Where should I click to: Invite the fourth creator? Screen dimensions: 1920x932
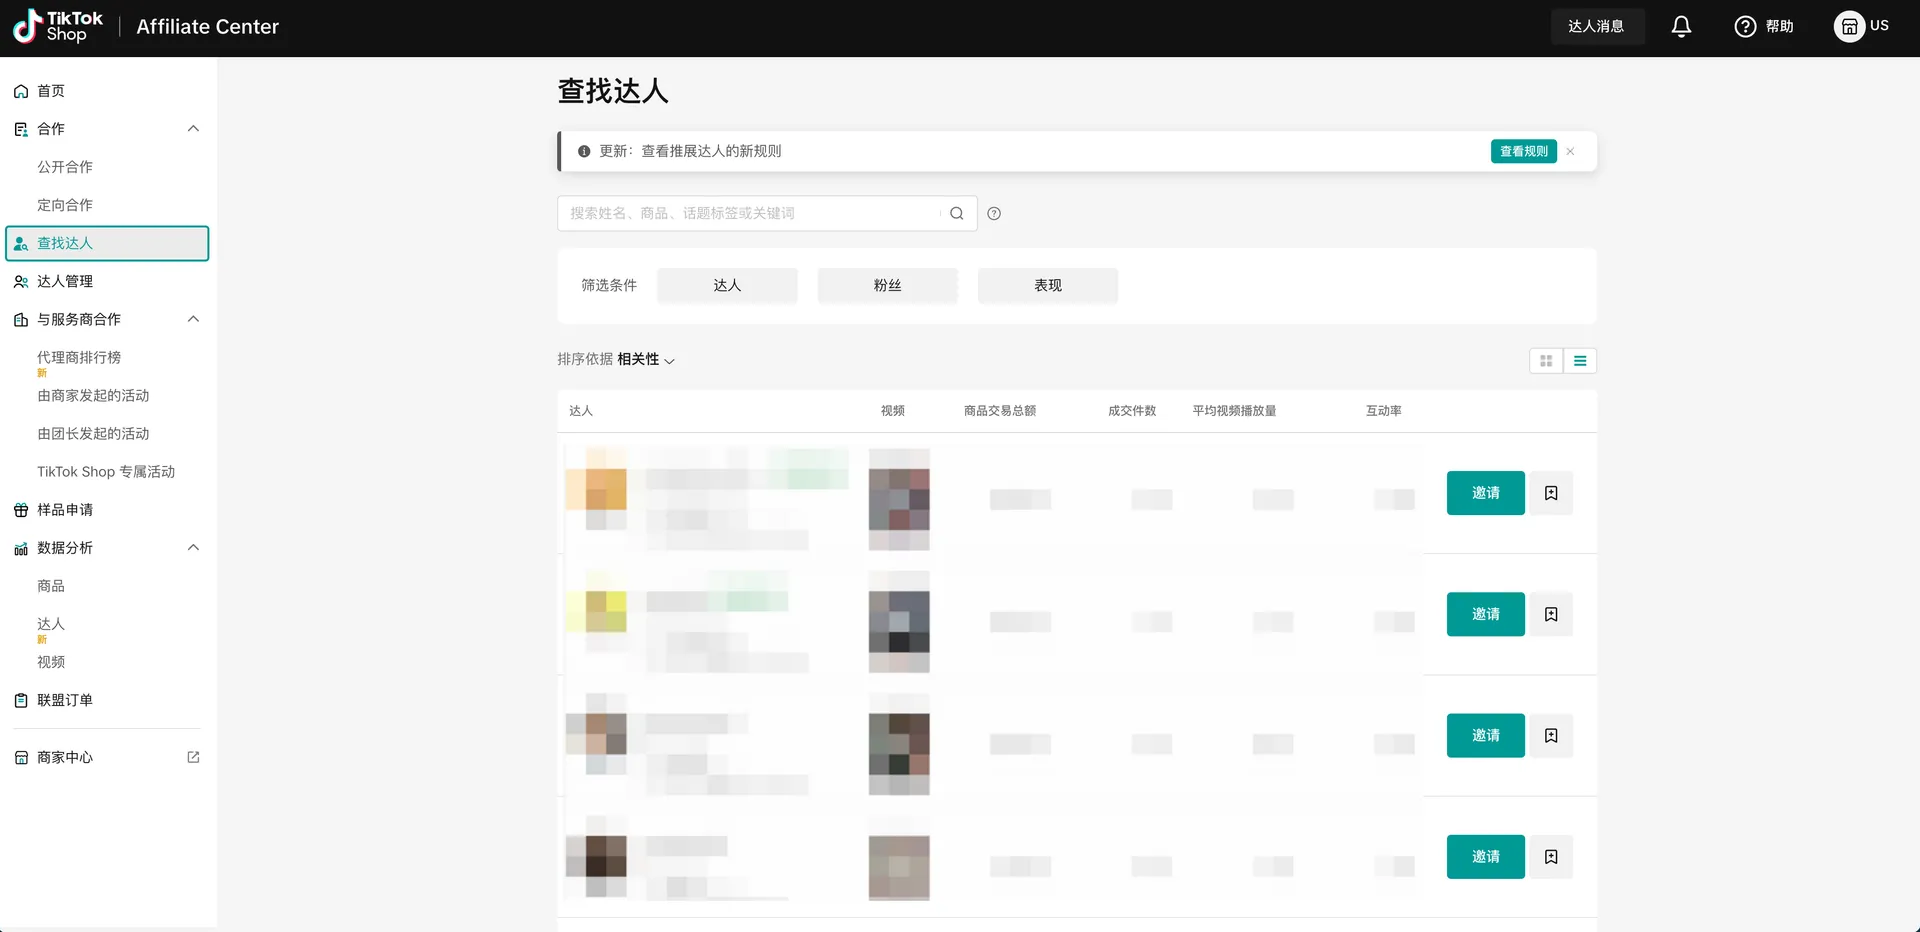click(1486, 857)
